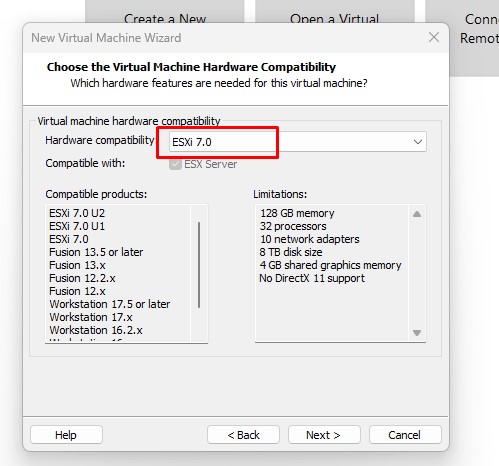Image resolution: width=499 pixels, height=466 pixels.
Task: Select ESXi 7.0 U2 in Compatible products
Action: point(77,213)
